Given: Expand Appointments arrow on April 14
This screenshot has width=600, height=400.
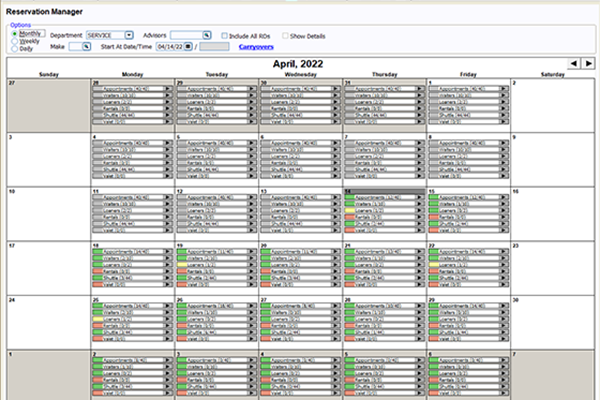Looking at the screenshot, I should click(x=420, y=198).
